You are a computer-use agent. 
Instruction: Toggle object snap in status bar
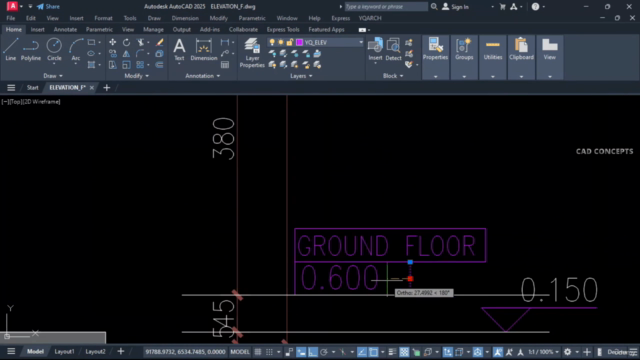tap(373, 352)
